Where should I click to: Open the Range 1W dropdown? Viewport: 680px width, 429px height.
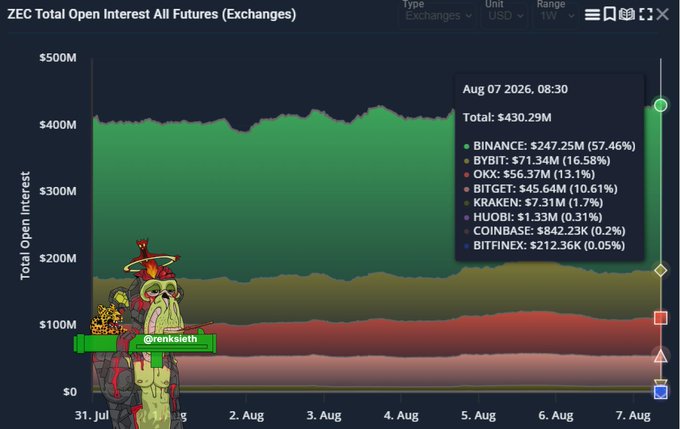point(557,16)
